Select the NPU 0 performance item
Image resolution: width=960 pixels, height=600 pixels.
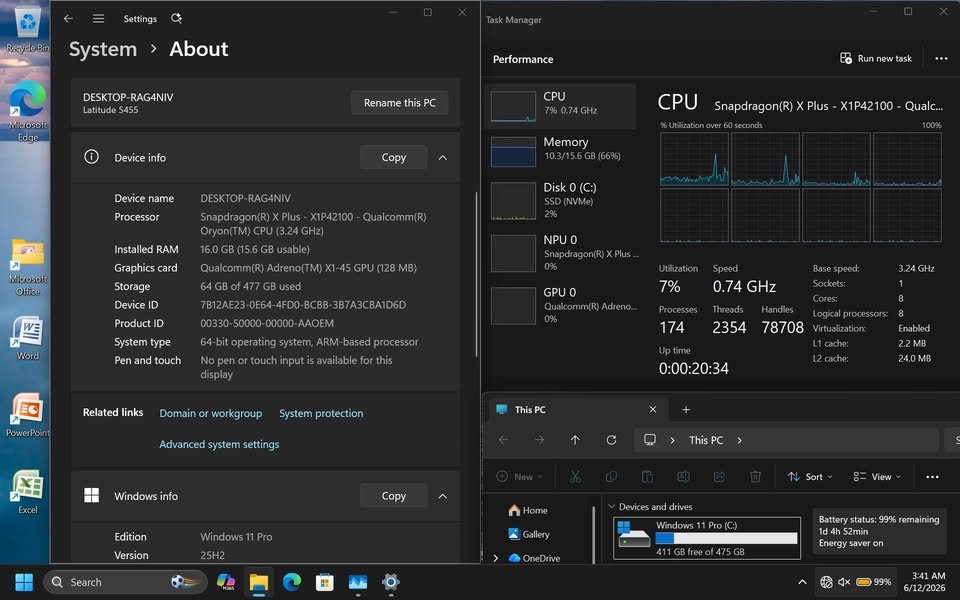[x=560, y=253]
